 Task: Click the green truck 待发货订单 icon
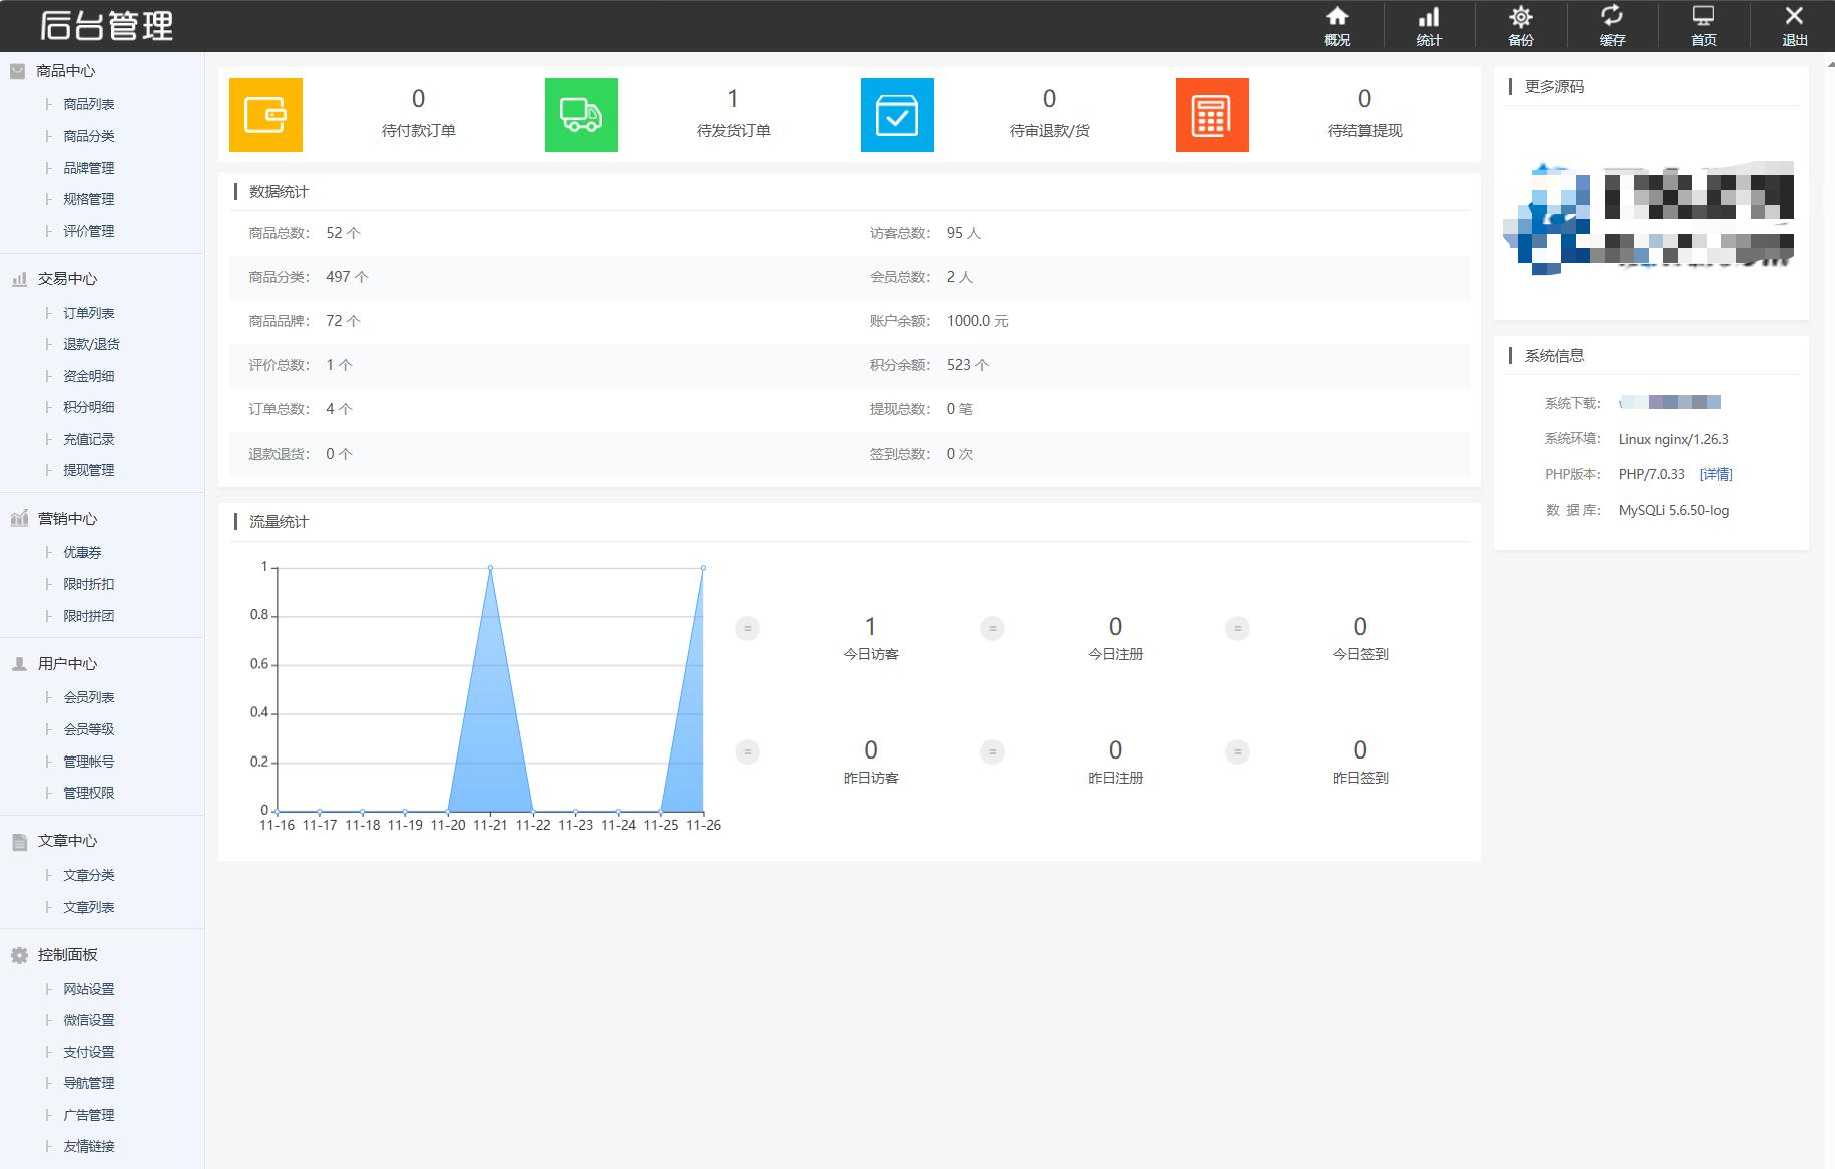click(x=581, y=115)
